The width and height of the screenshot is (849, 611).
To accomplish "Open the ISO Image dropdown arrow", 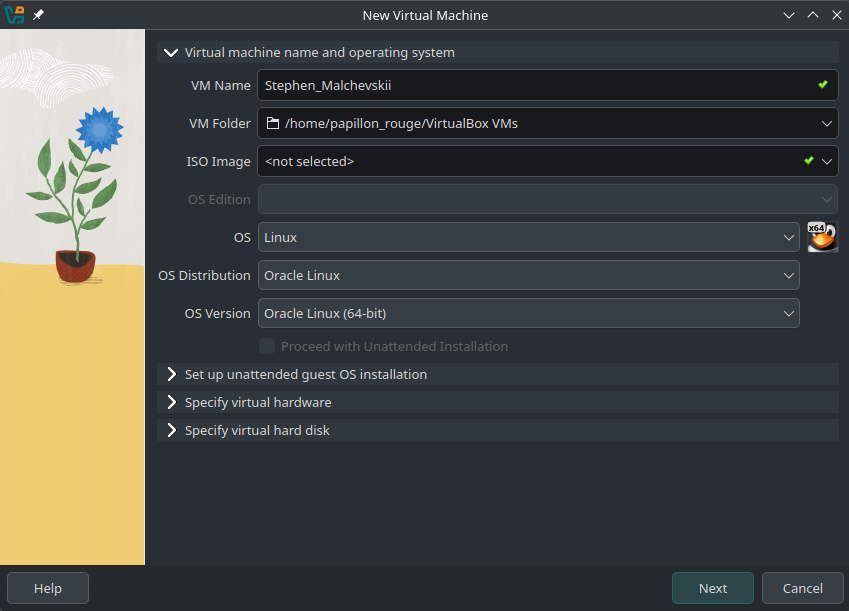I will tap(827, 161).
